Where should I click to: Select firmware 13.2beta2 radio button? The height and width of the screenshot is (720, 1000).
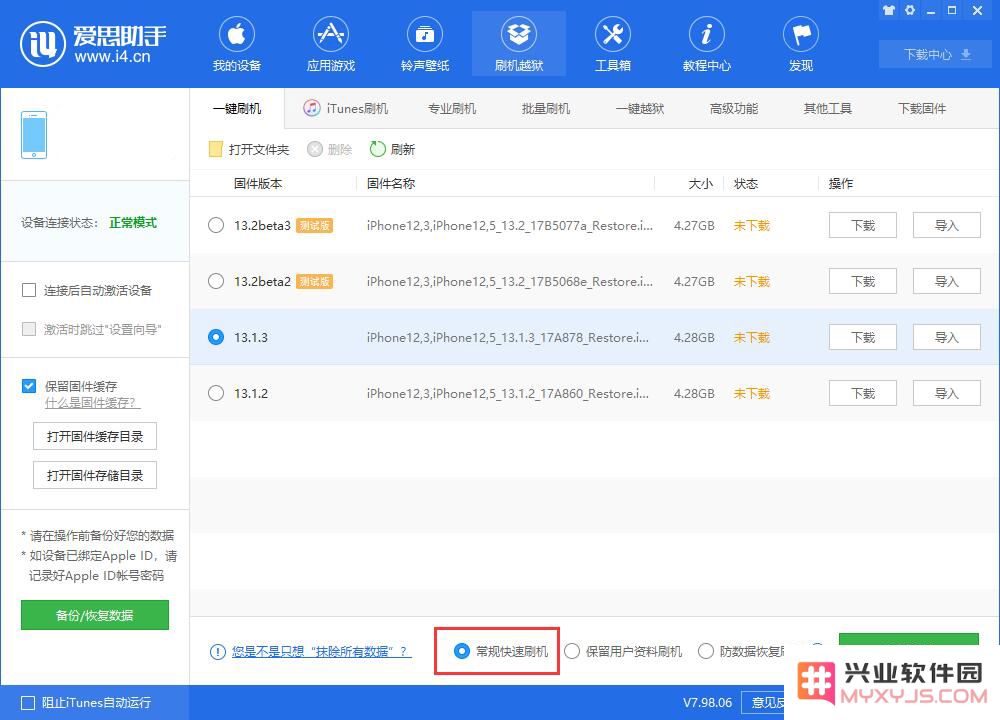pos(216,281)
